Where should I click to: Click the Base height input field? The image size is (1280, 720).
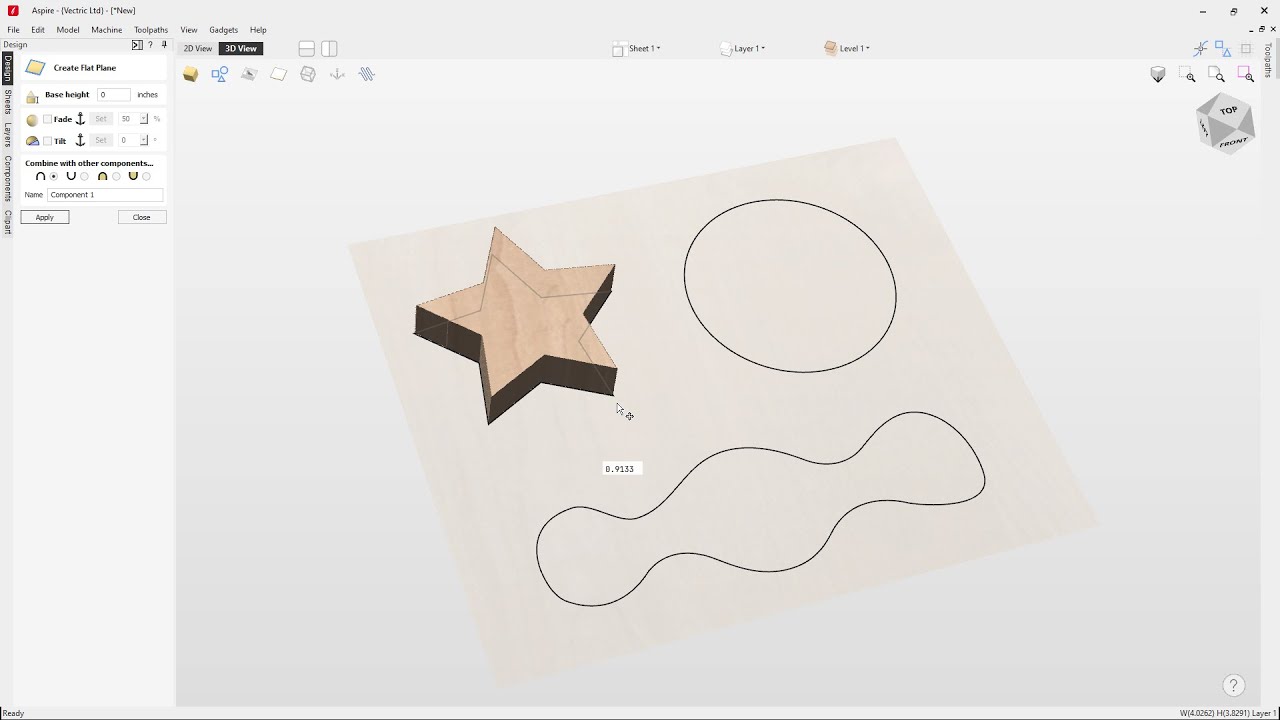pos(114,95)
